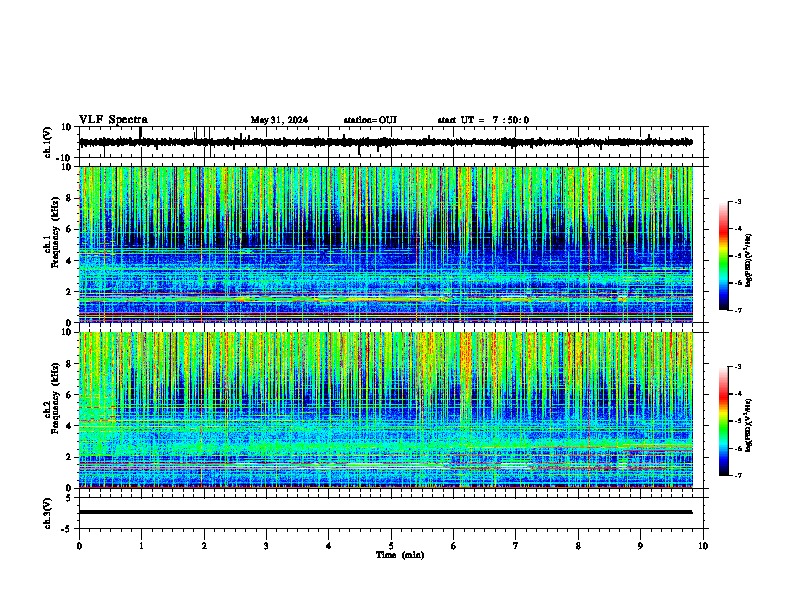The height and width of the screenshot is (612, 792).
Task: Click the ch.1 spectrogram color bar
Action: (724, 256)
